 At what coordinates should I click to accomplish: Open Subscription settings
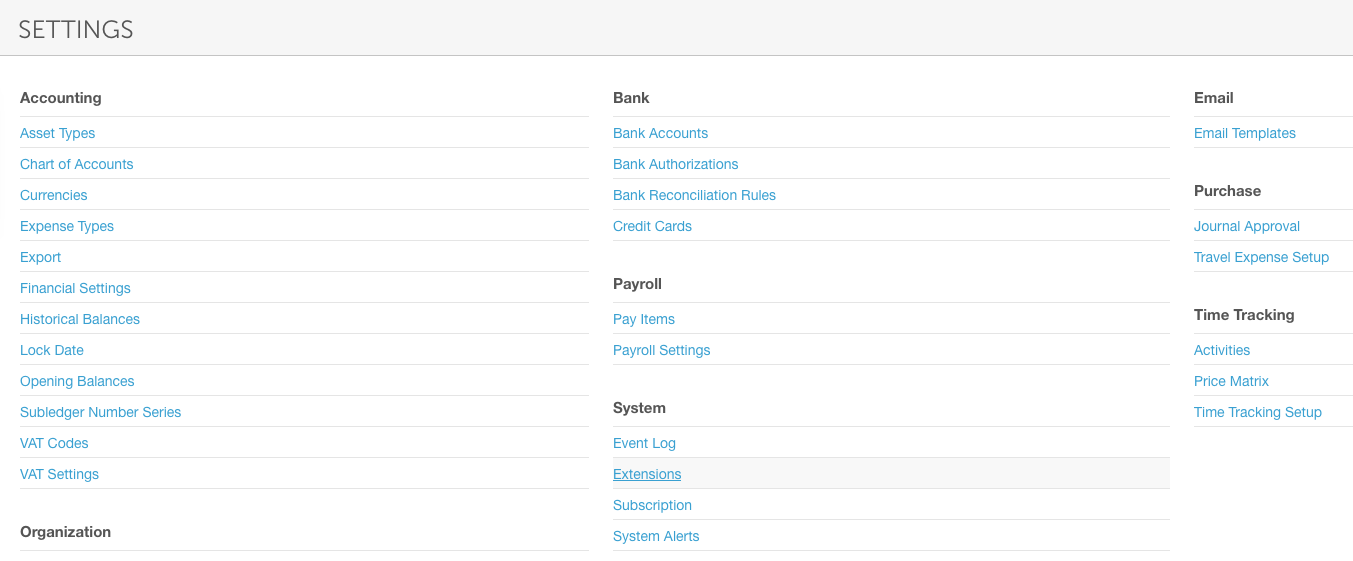[652, 505]
